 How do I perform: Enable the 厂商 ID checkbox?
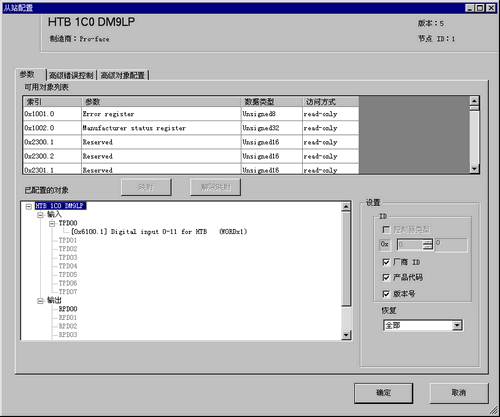click(386, 262)
